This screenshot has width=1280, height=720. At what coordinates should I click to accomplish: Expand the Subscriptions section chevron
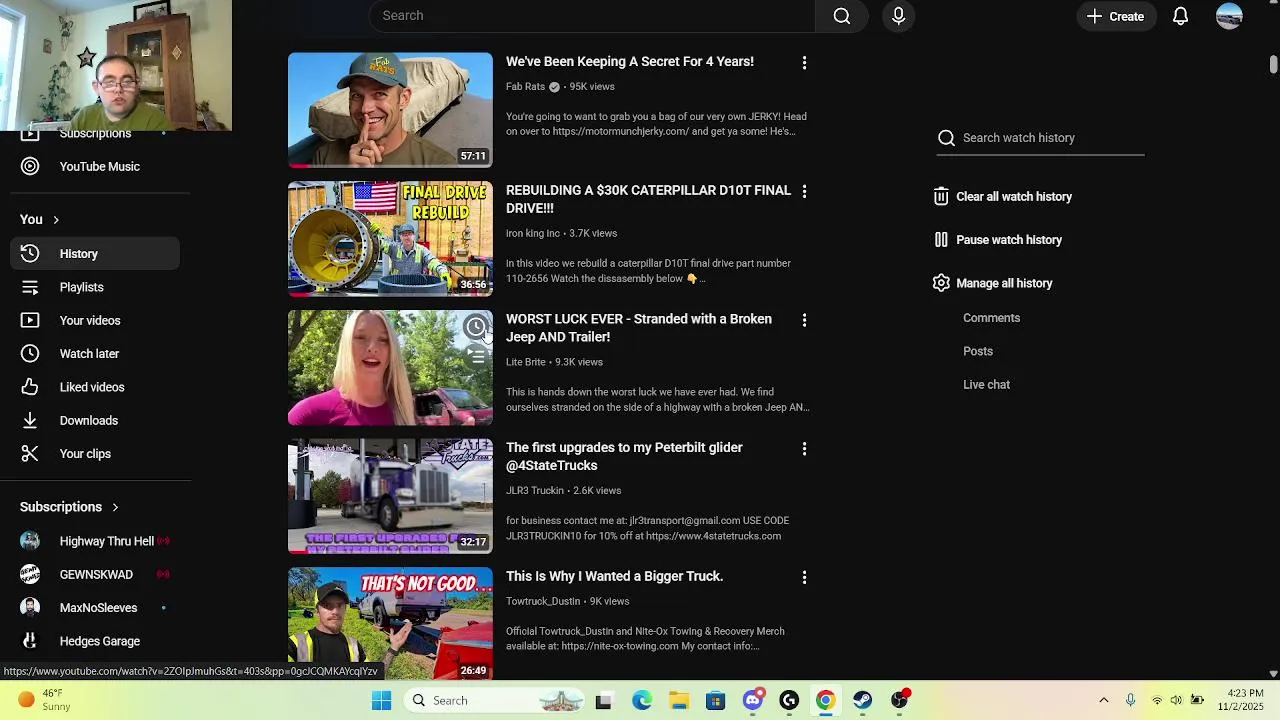(x=115, y=507)
